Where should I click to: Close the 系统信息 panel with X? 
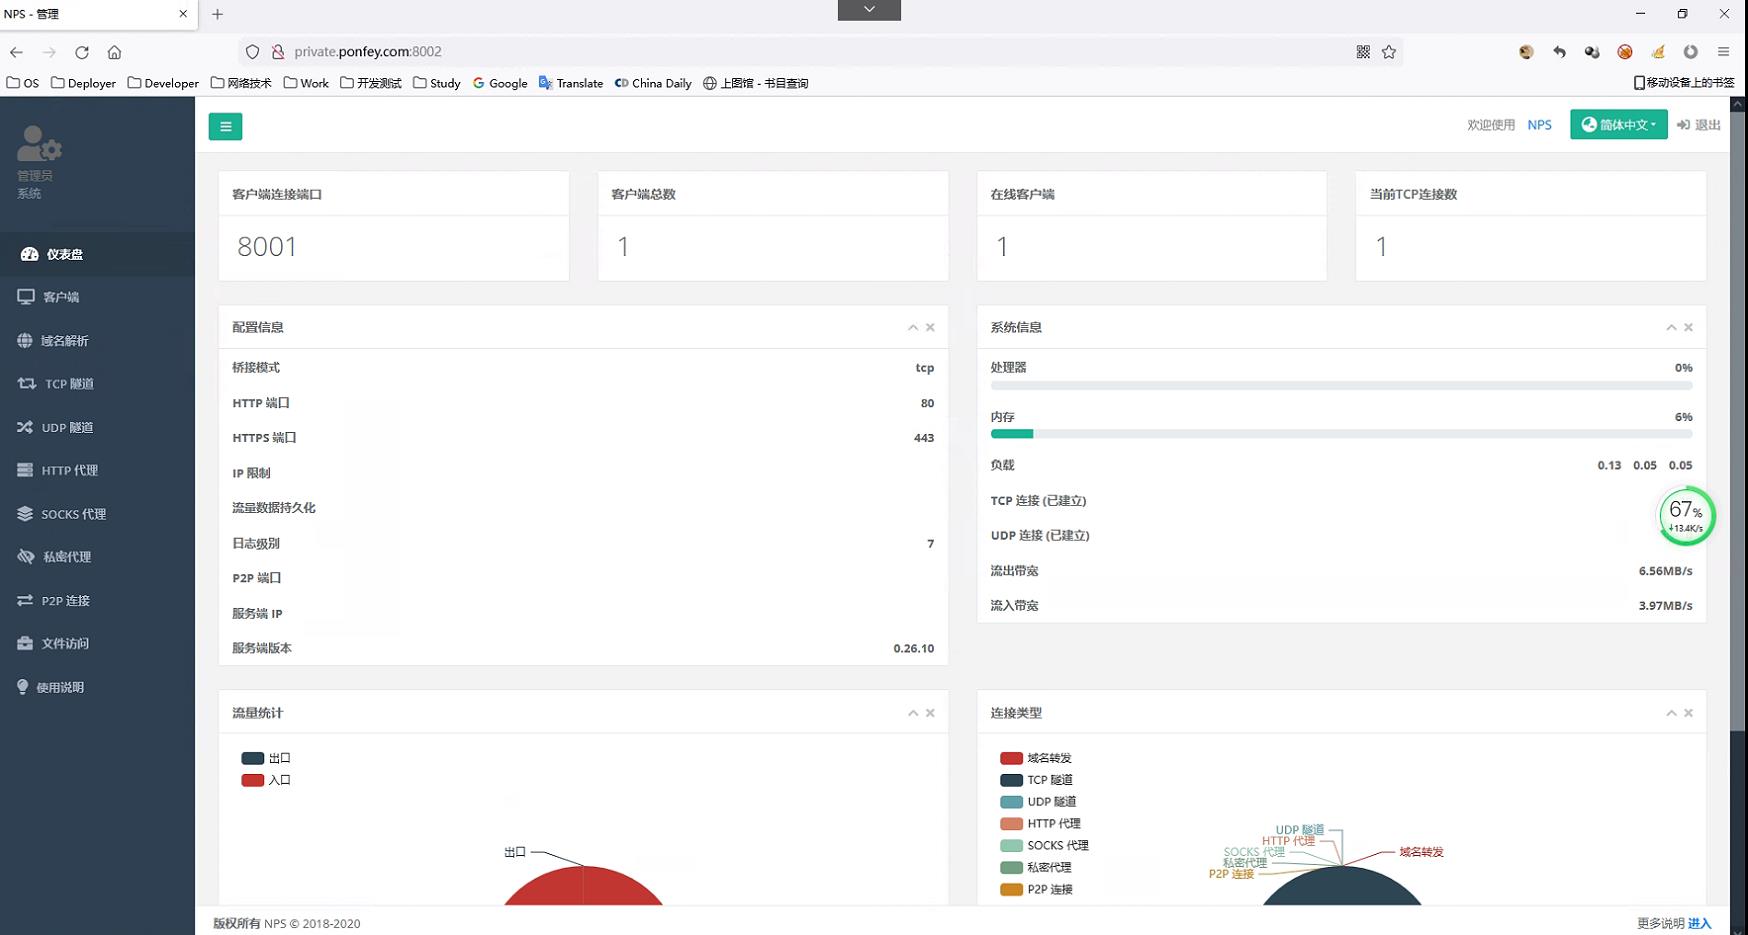1688,327
